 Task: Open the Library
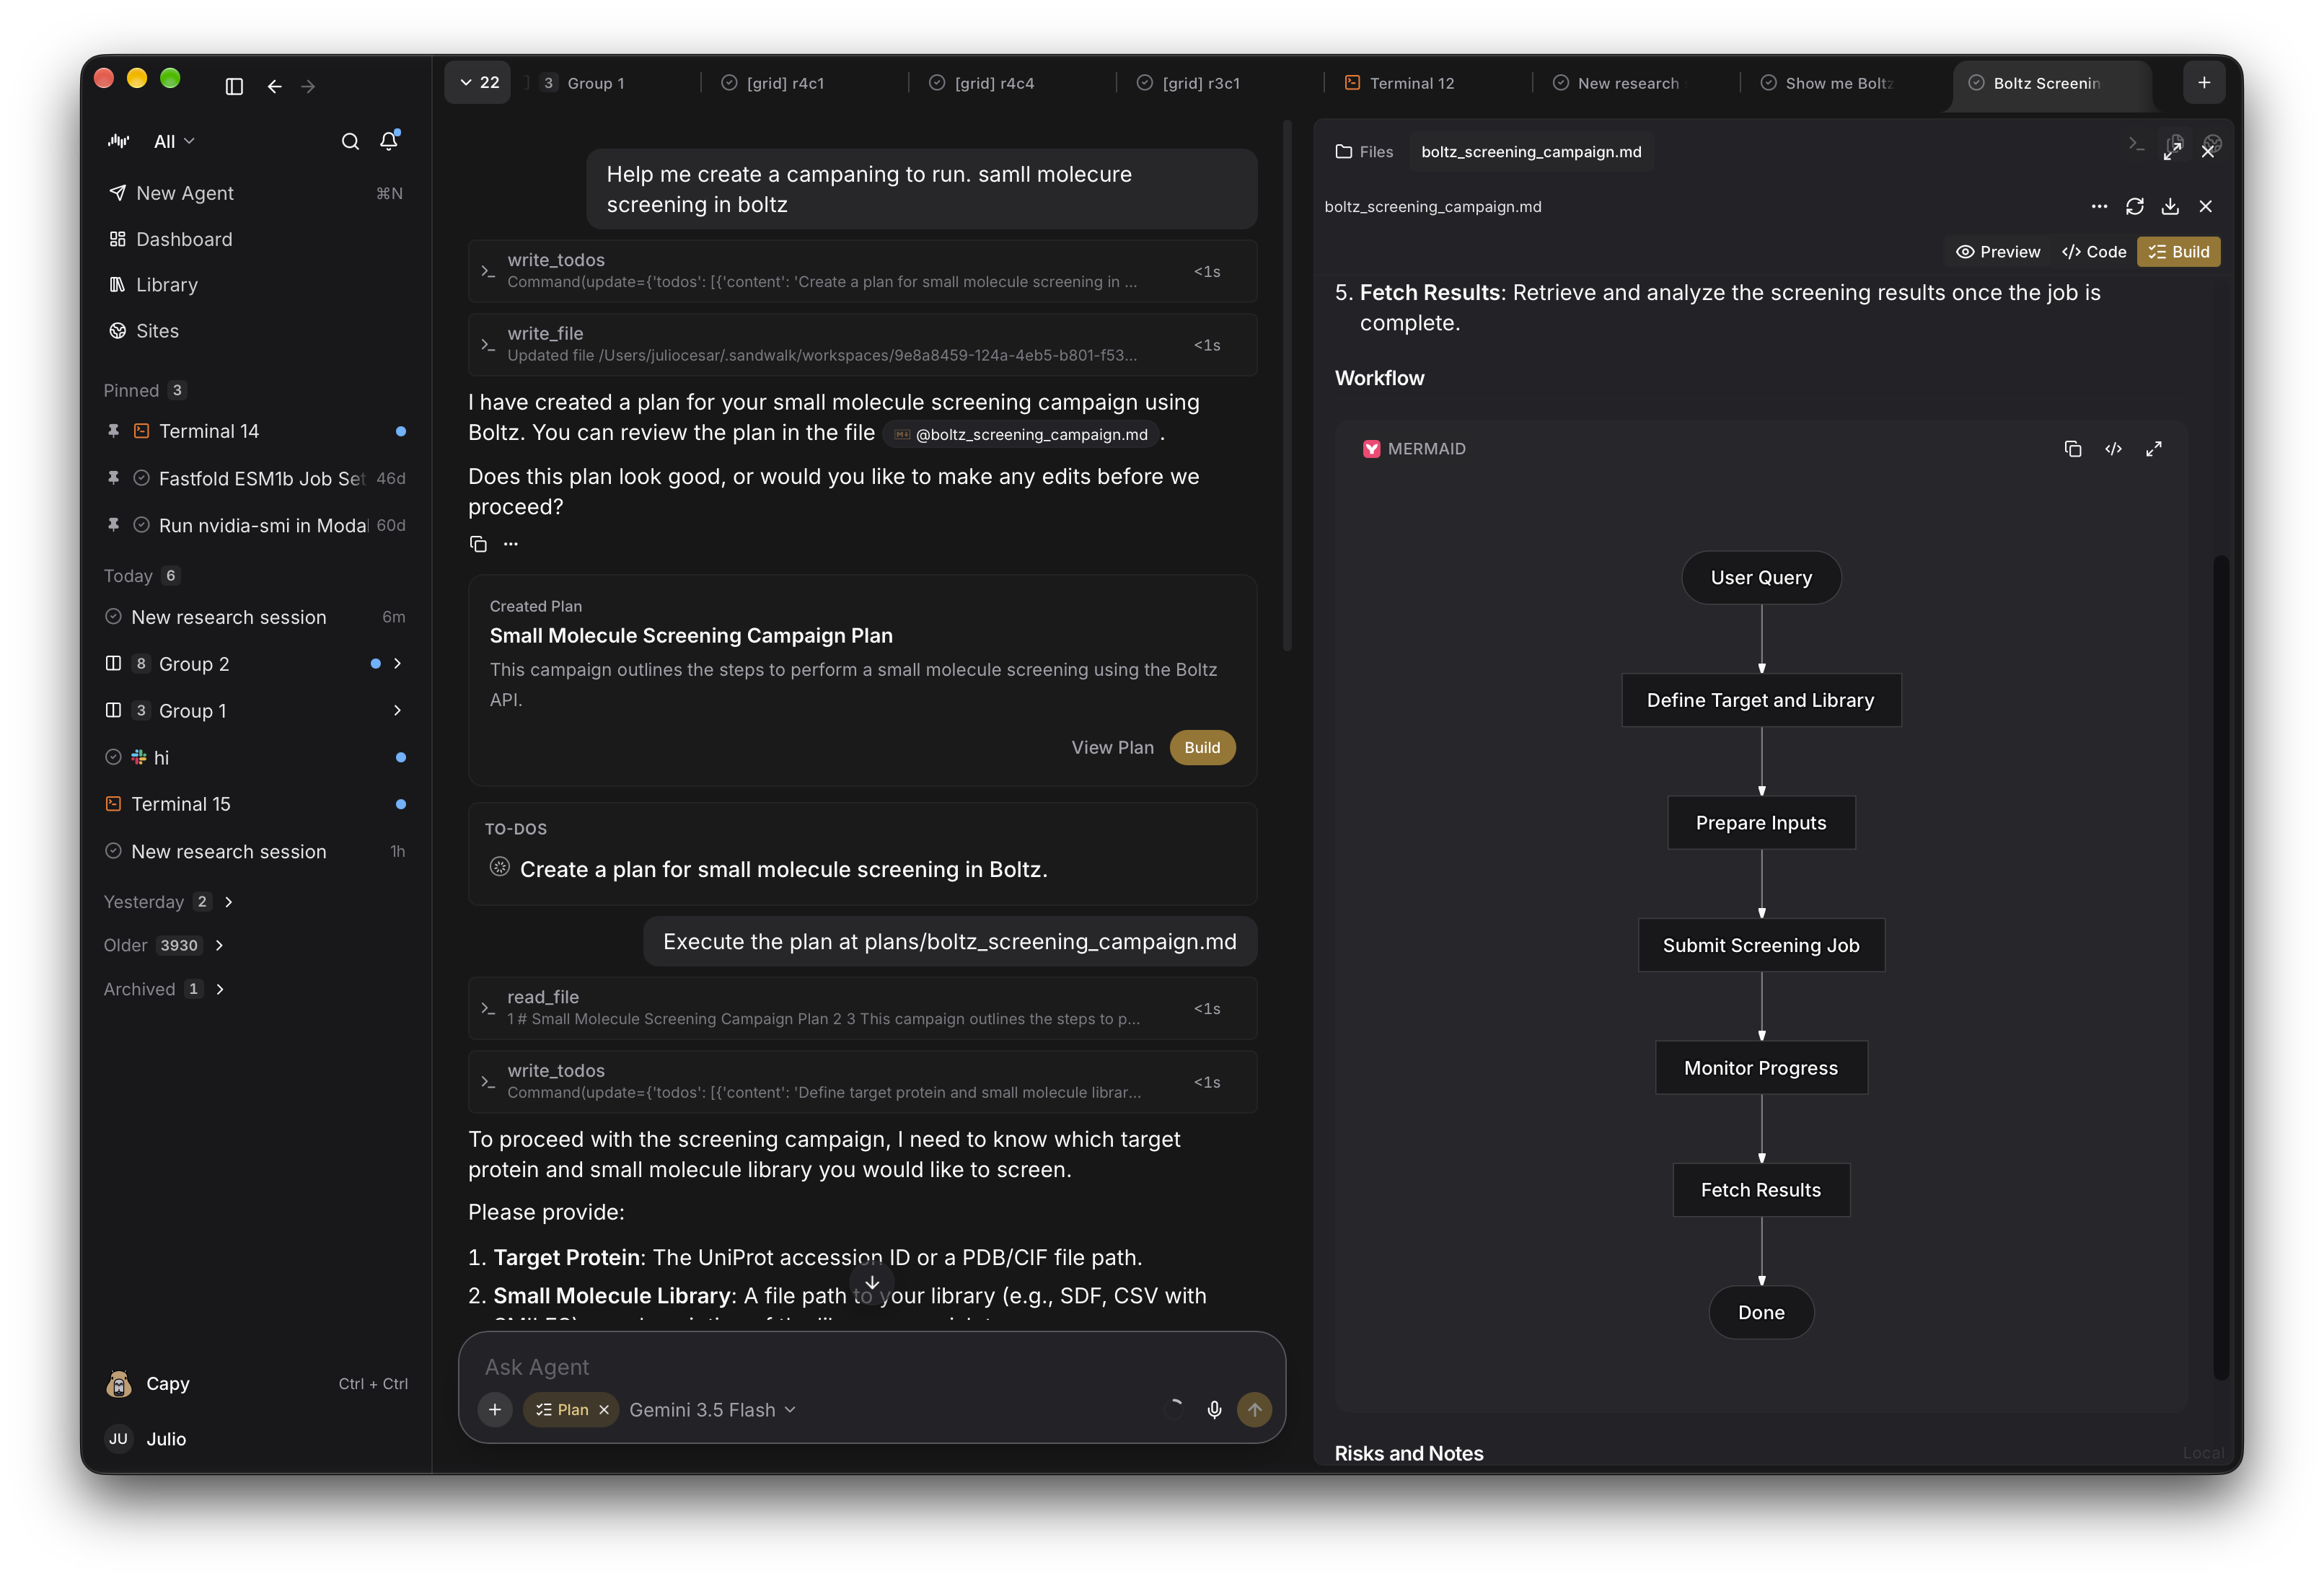pyautogui.click(x=255, y=285)
